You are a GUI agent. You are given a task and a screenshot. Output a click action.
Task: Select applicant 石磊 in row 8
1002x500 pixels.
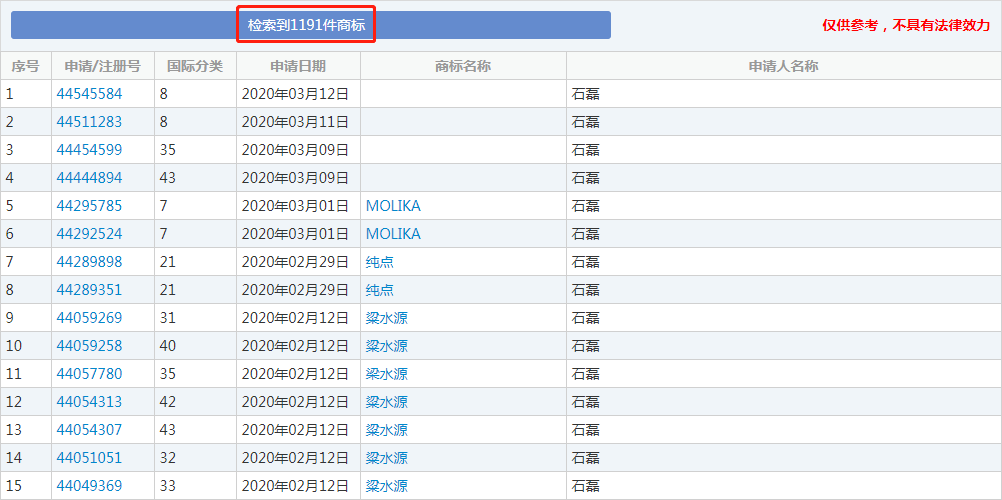(x=585, y=290)
